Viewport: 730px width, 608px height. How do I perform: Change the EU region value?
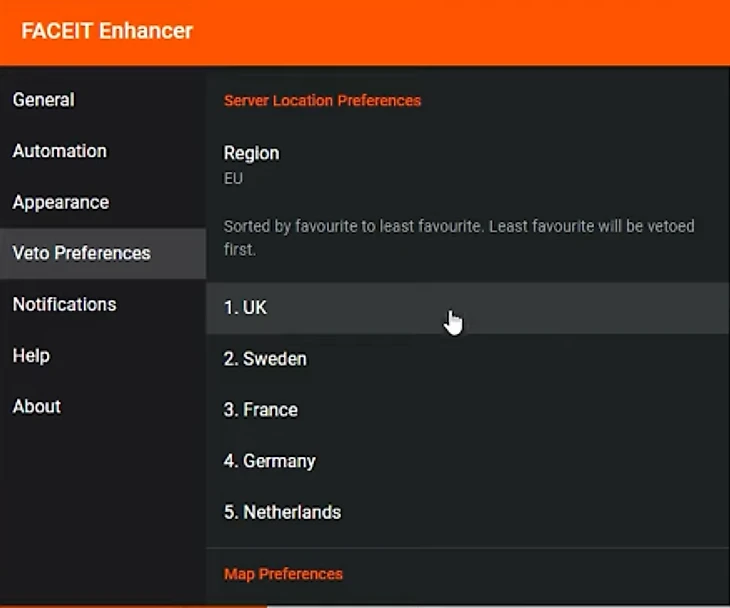[233, 178]
